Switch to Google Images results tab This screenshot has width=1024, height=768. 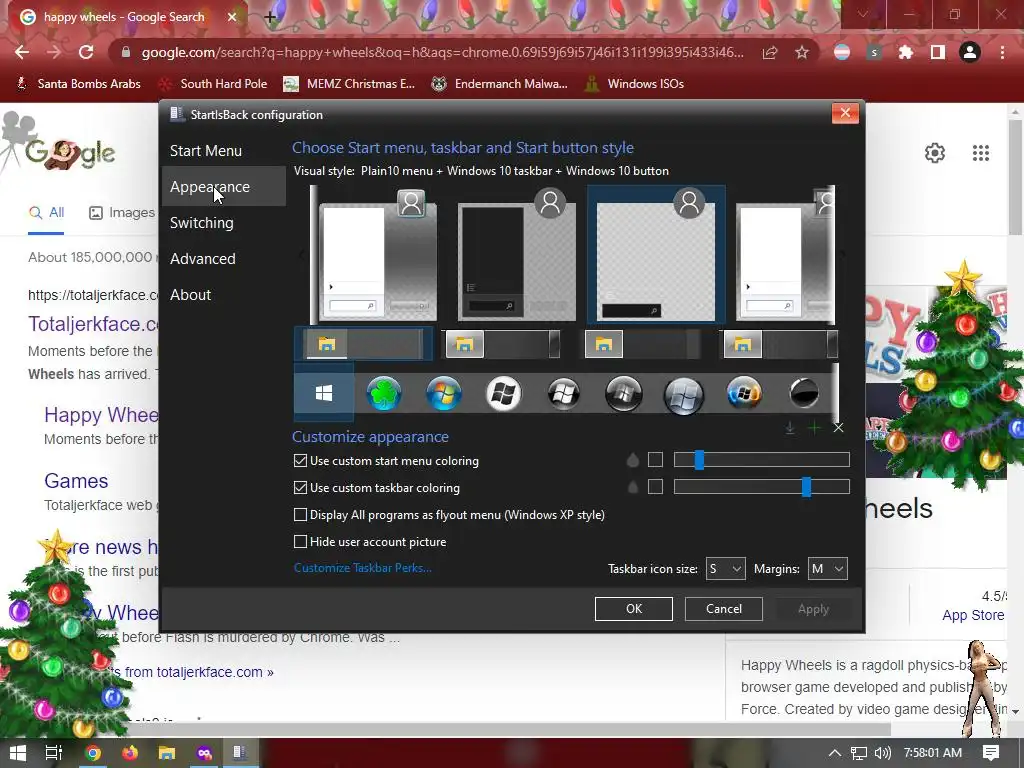tap(122, 213)
